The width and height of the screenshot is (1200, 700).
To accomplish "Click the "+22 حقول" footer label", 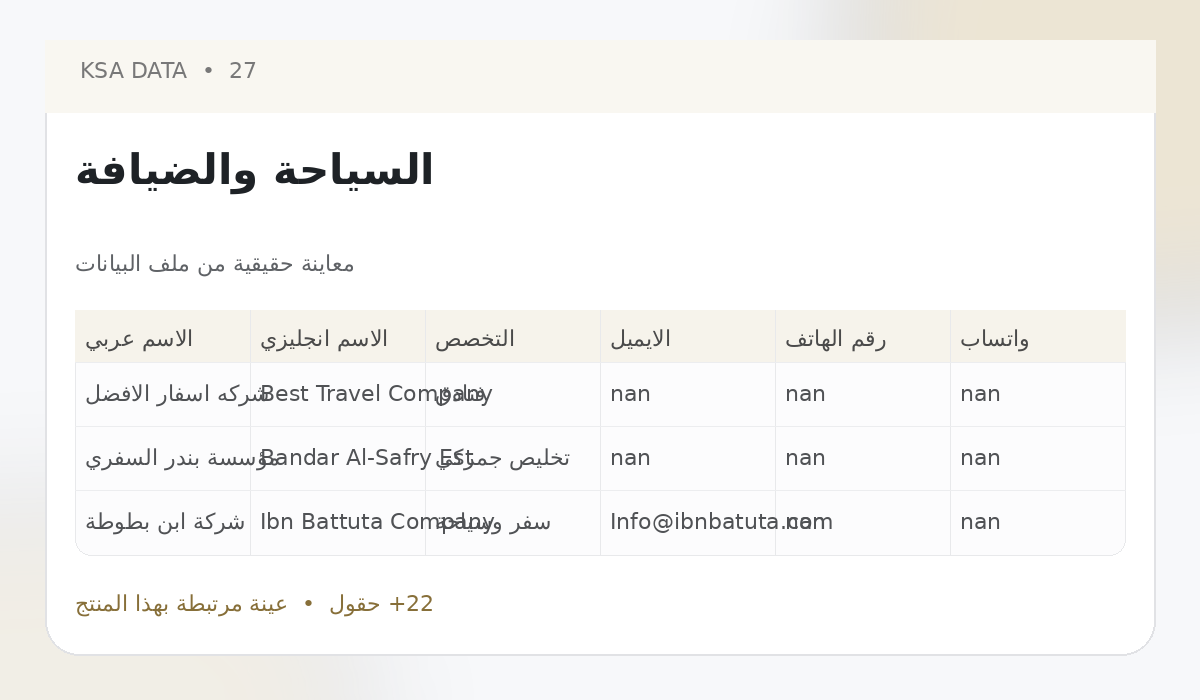I will (381, 605).
